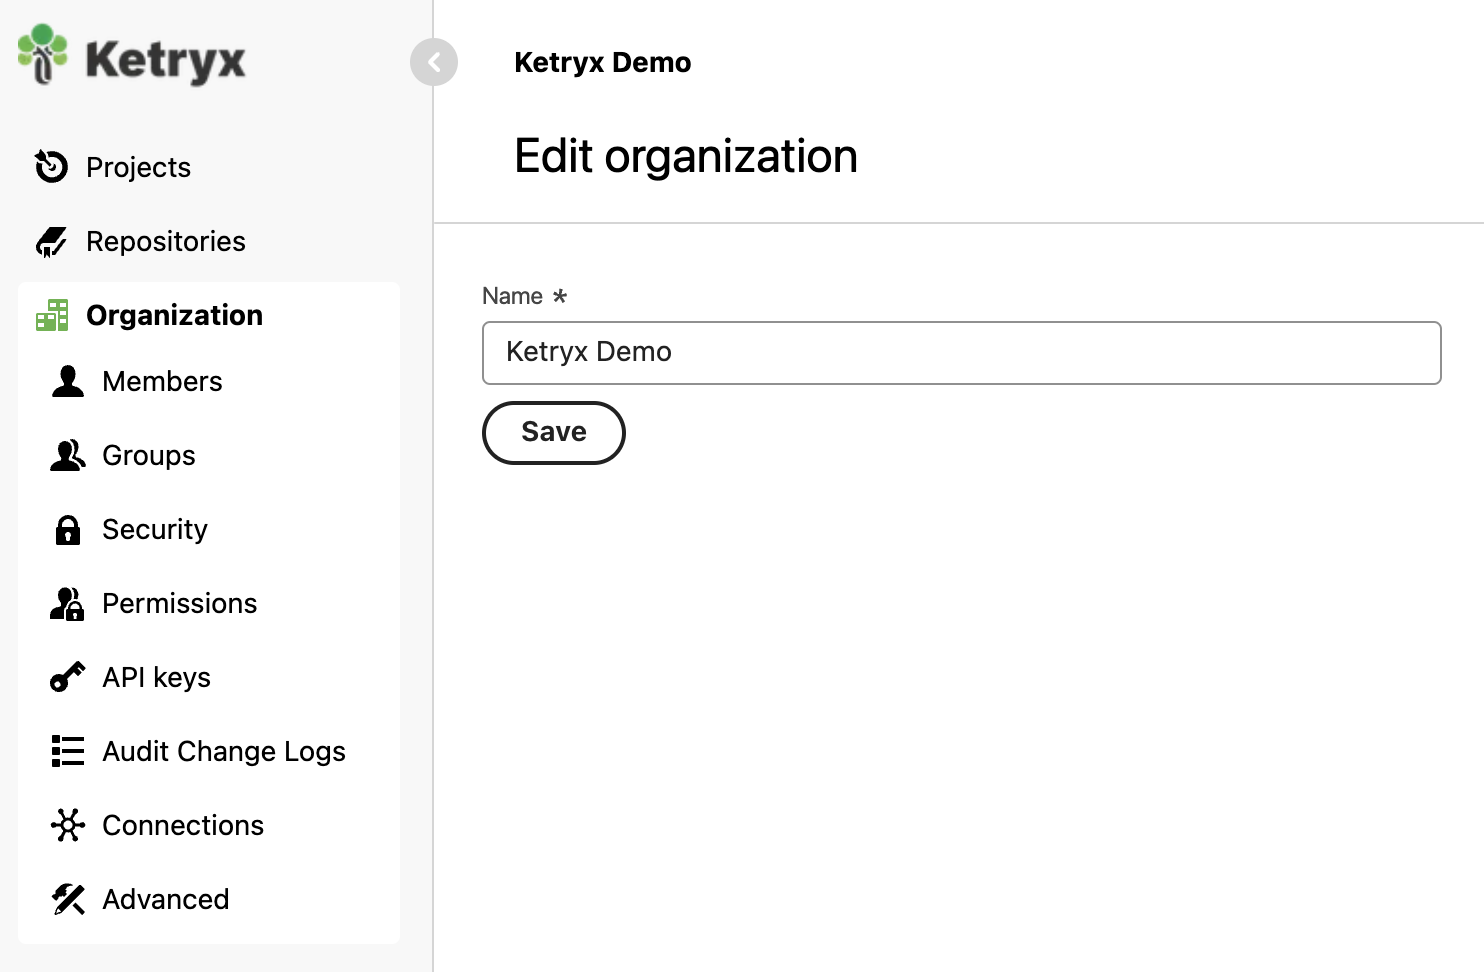This screenshot has height=972, width=1484.
Task: Click the Projects clock-arrow icon
Action: (51, 166)
